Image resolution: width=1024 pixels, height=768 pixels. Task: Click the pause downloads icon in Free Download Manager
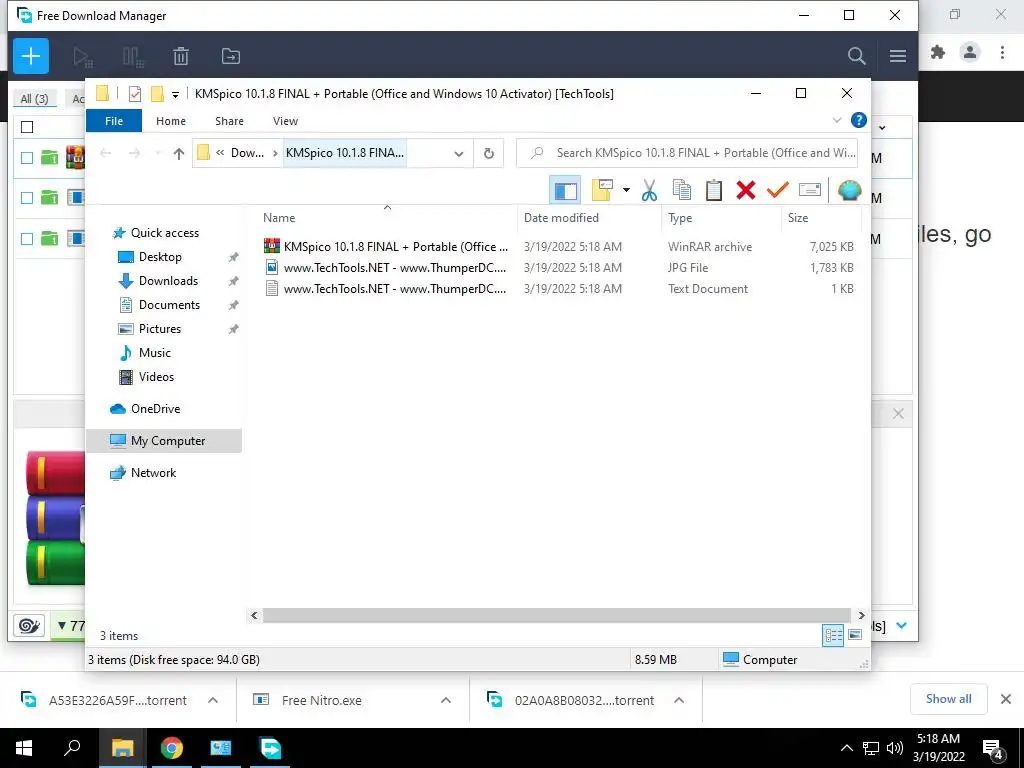click(133, 57)
